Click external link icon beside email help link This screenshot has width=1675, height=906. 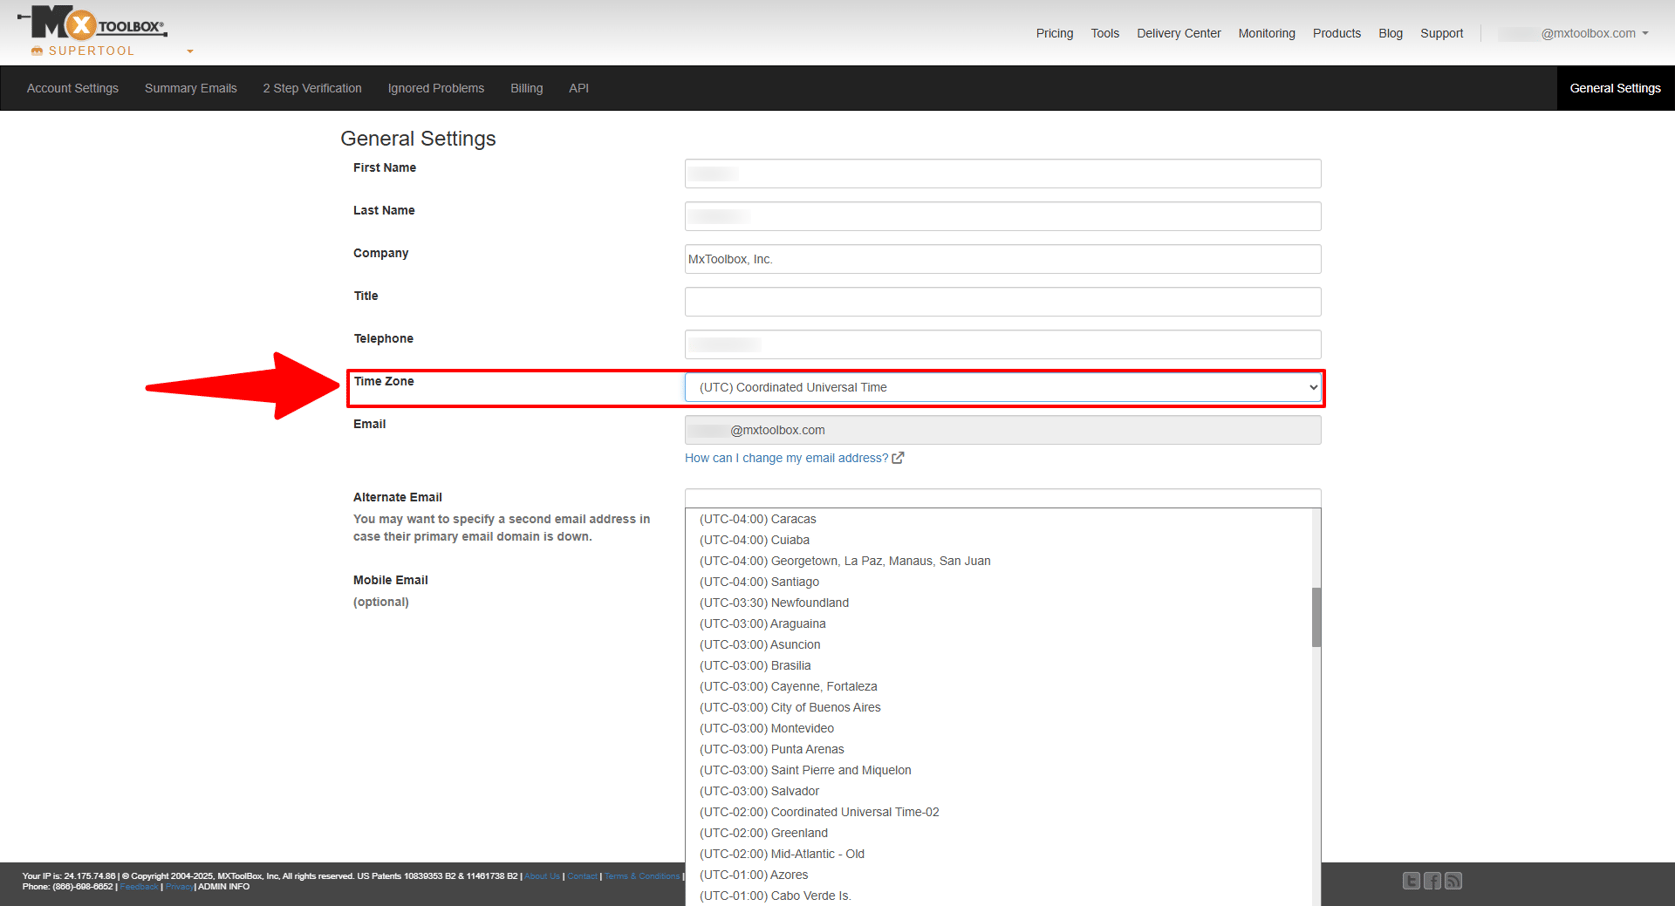898,458
